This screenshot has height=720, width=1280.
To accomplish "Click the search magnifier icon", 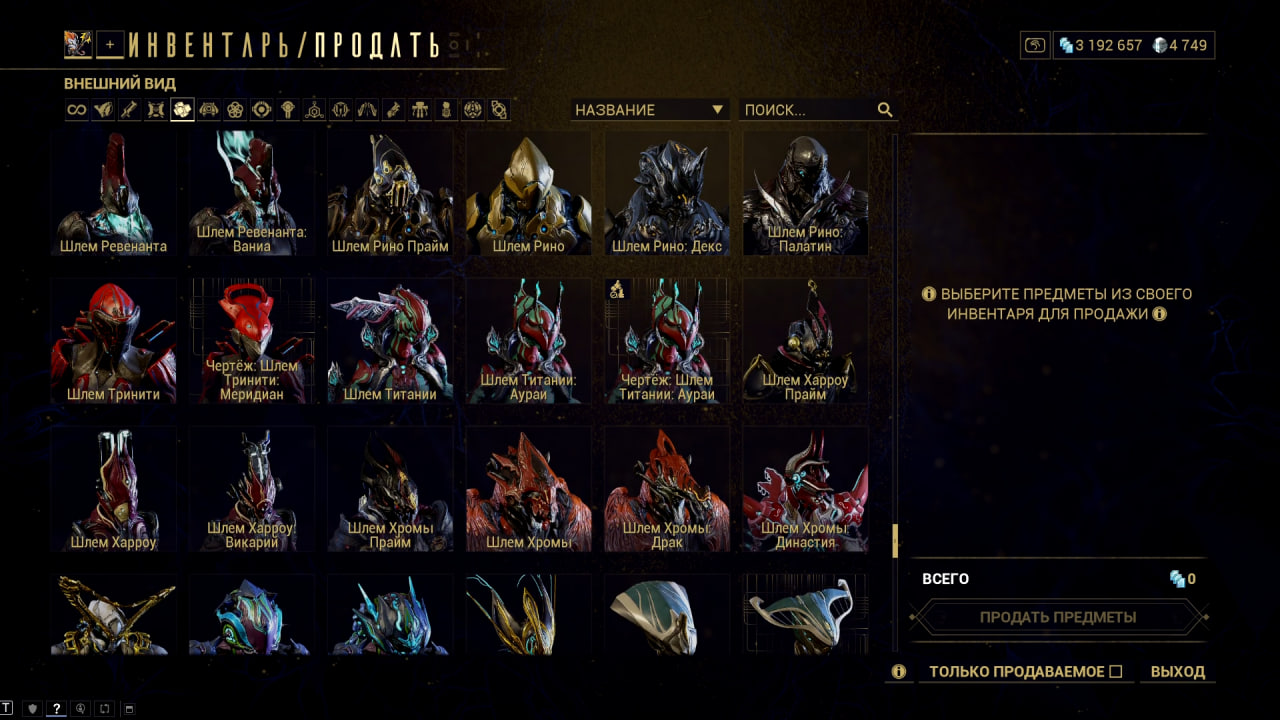I will [885, 110].
